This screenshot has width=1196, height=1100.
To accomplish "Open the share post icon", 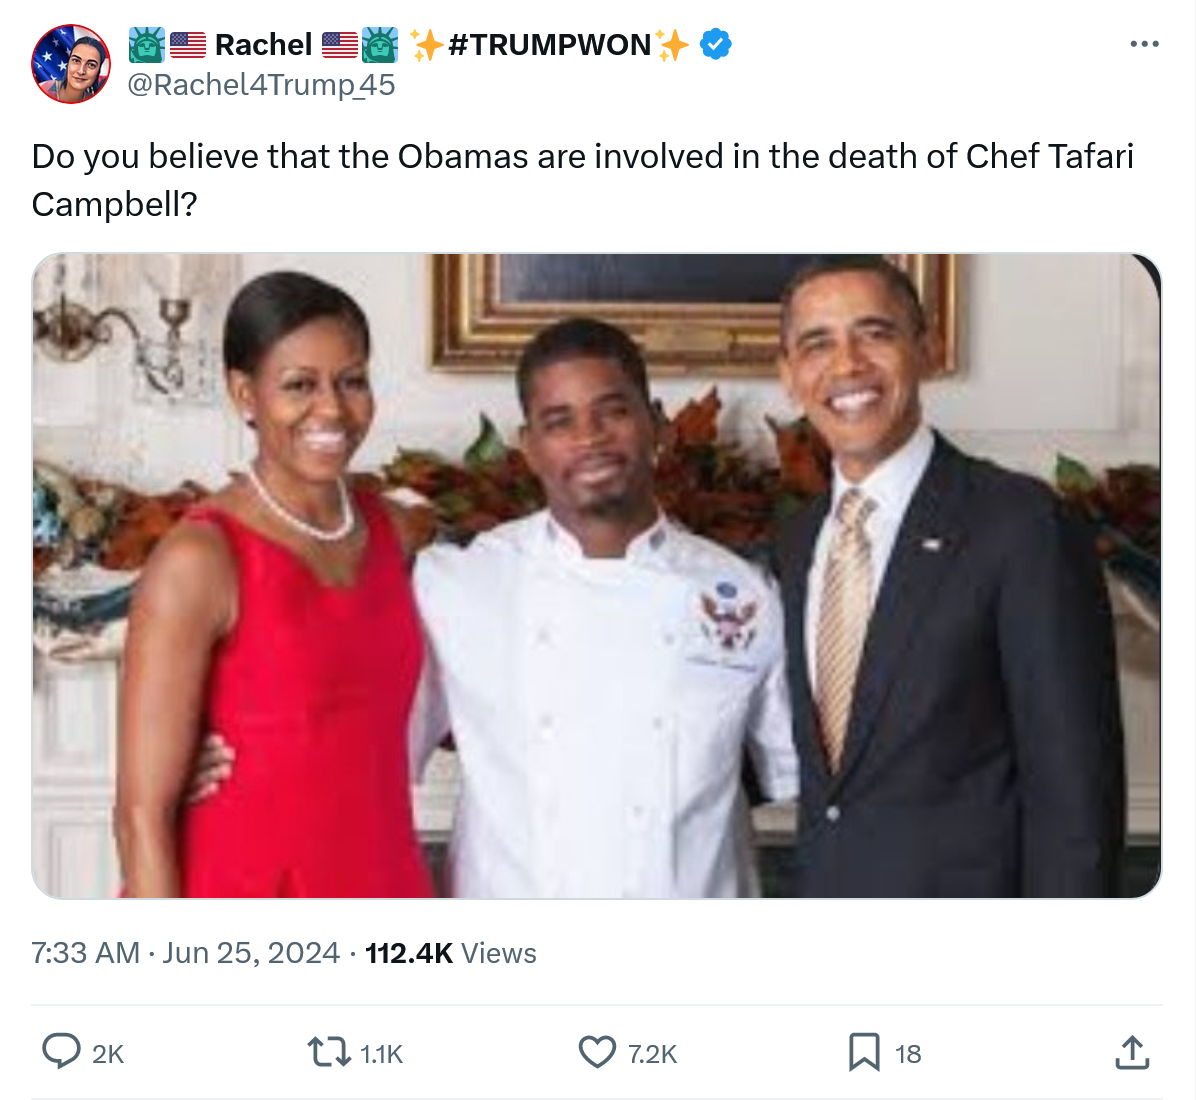I will coord(1131,1052).
